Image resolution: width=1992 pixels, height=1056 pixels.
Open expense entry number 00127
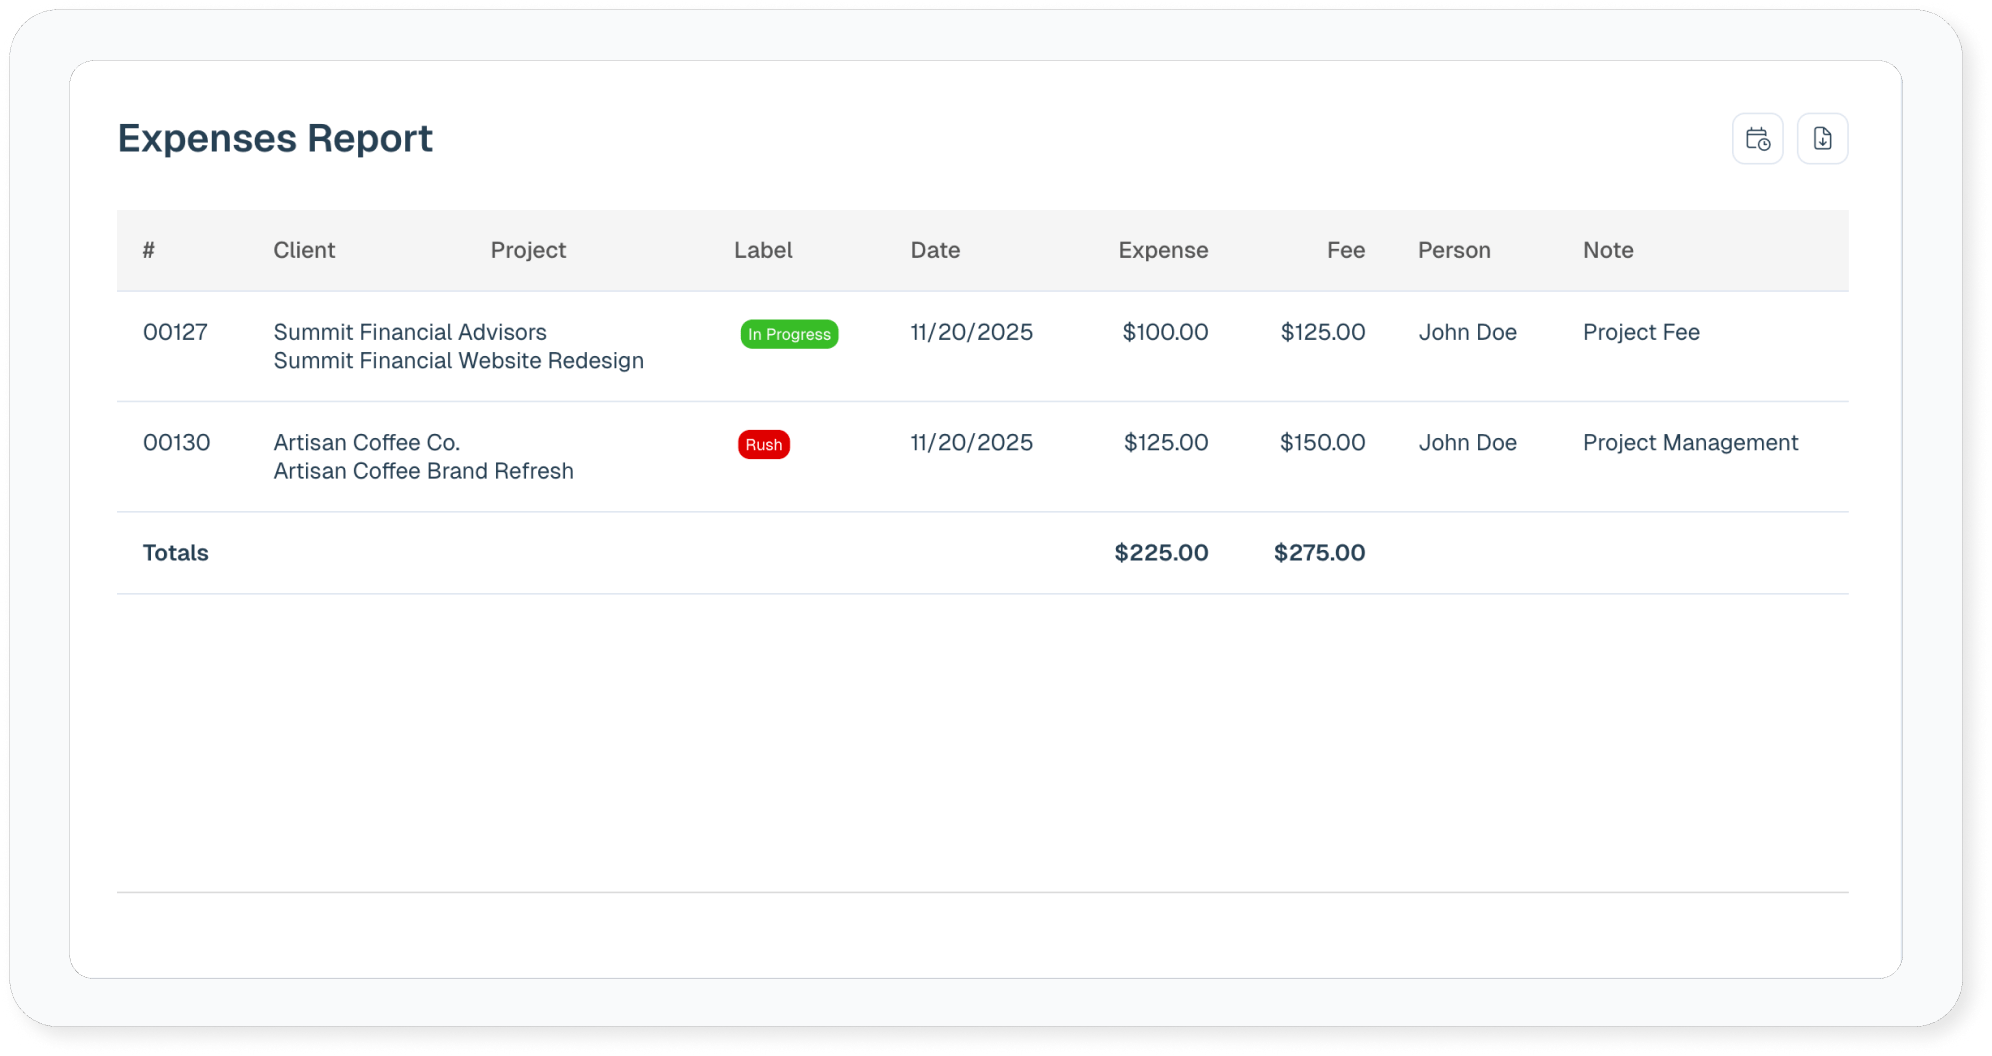click(x=175, y=332)
